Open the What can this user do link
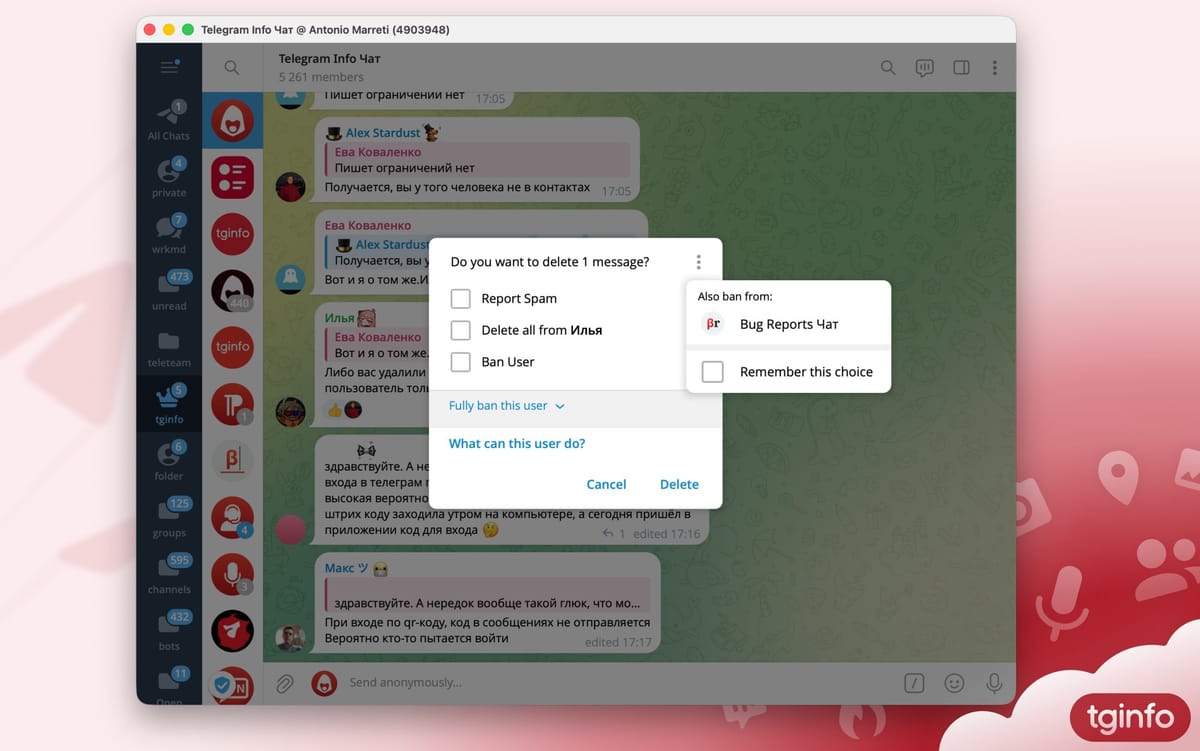The width and height of the screenshot is (1200, 751). pyautogui.click(x=516, y=443)
